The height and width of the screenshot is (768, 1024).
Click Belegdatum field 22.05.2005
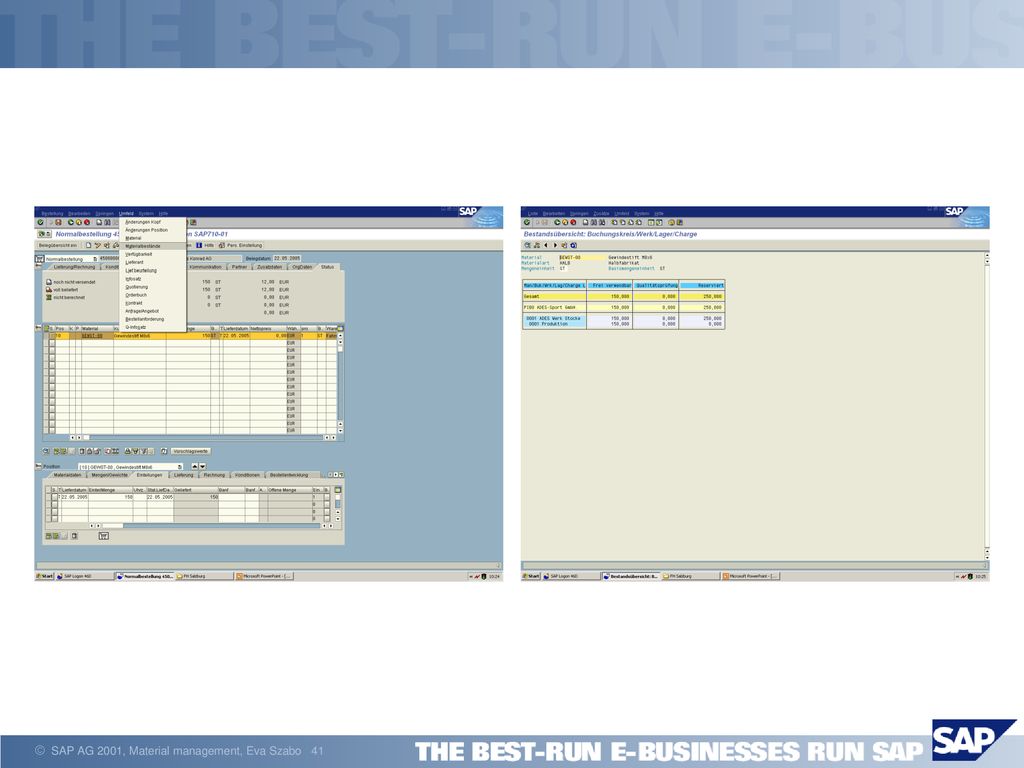click(287, 259)
